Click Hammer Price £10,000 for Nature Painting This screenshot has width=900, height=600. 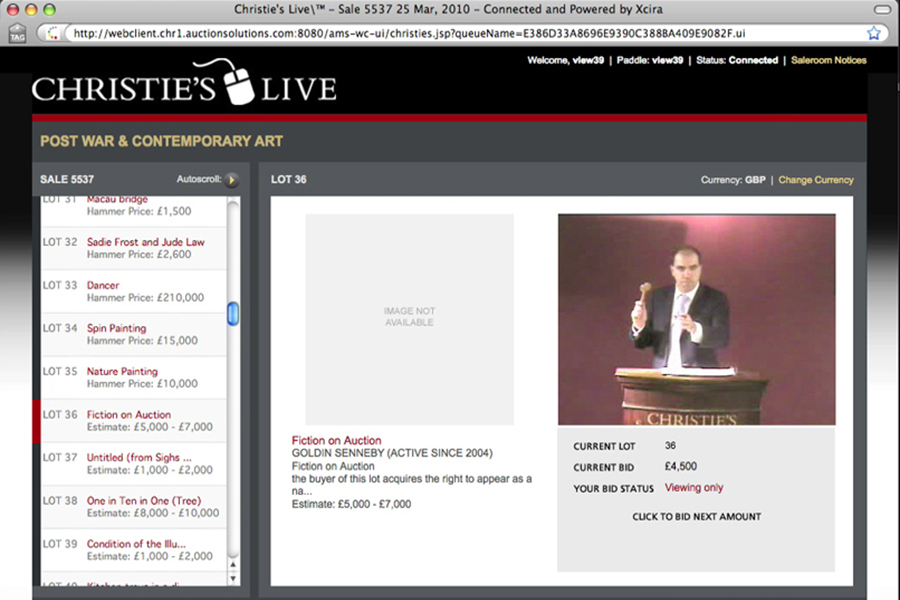click(142, 384)
